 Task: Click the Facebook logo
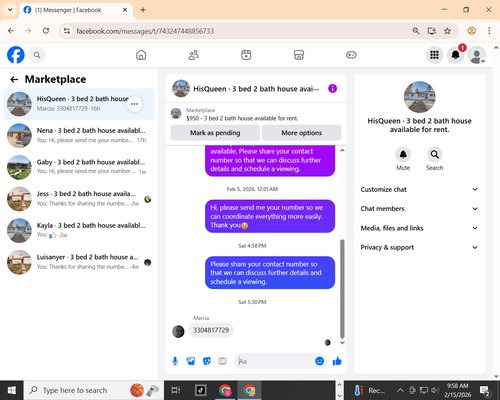click(x=16, y=55)
